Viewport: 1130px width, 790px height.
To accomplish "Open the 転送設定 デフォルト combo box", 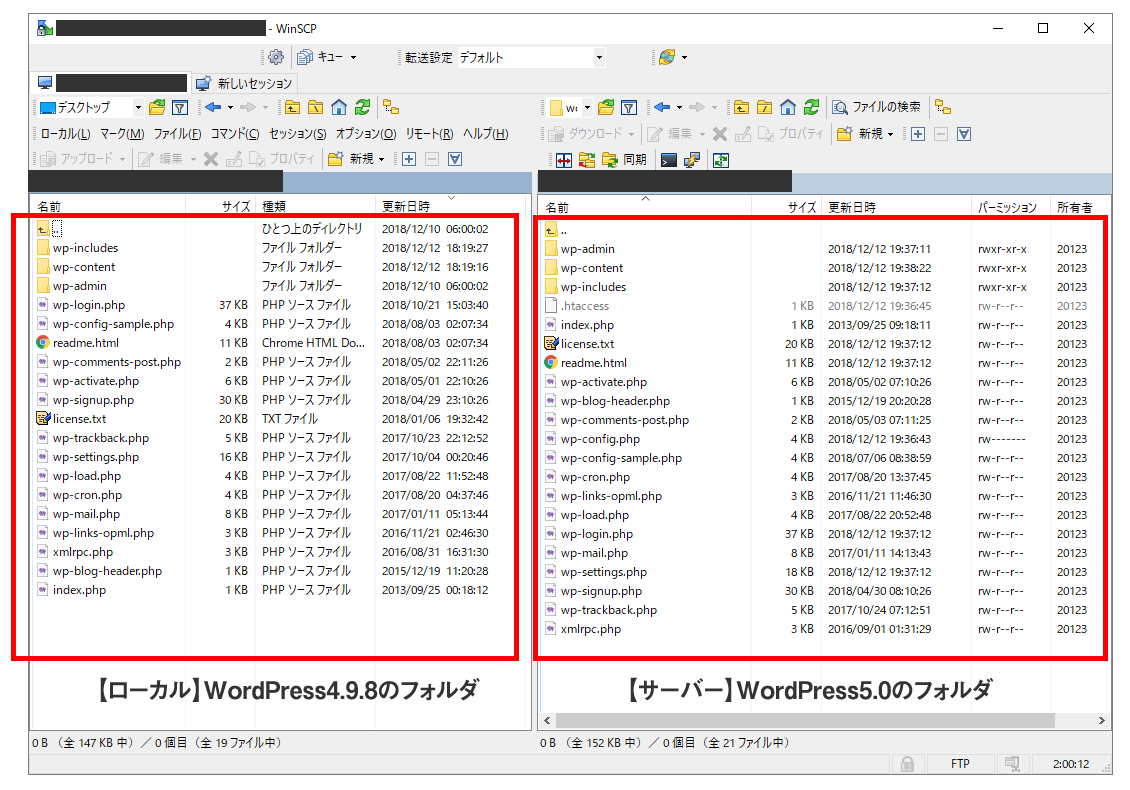I will click(530, 58).
